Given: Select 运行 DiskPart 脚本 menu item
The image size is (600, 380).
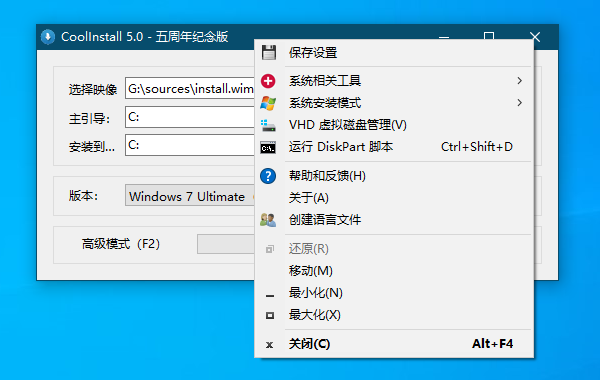Looking at the screenshot, I should 394,147.
